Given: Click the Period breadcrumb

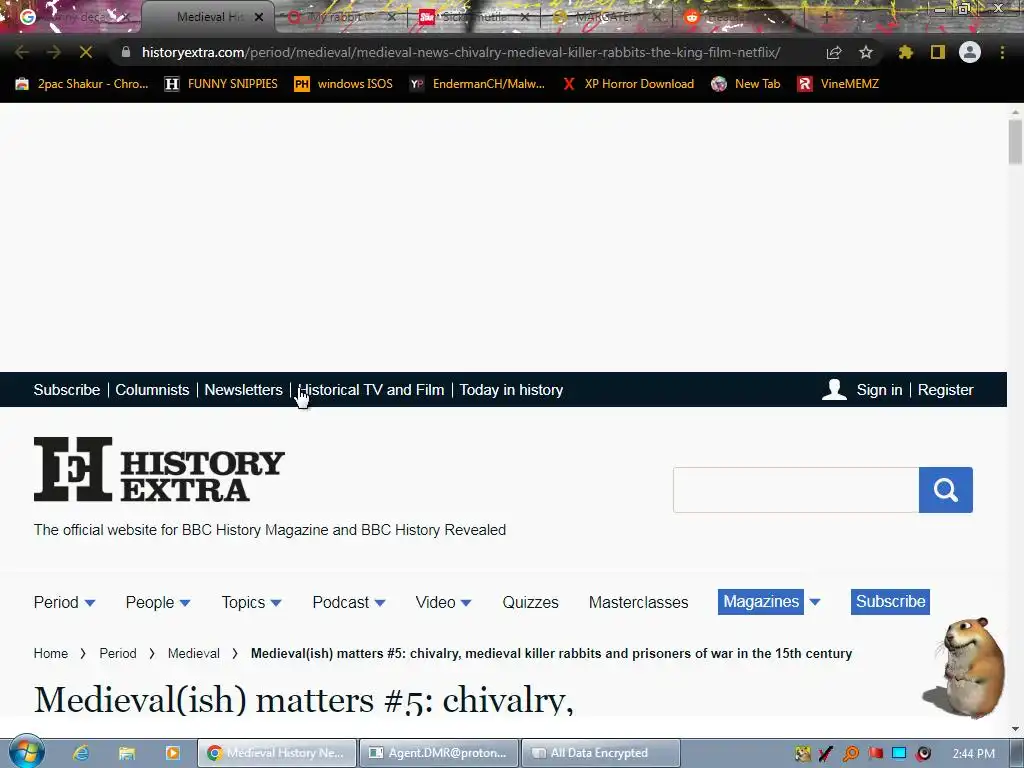Looking at the screenshot, I should coord(118,653).
